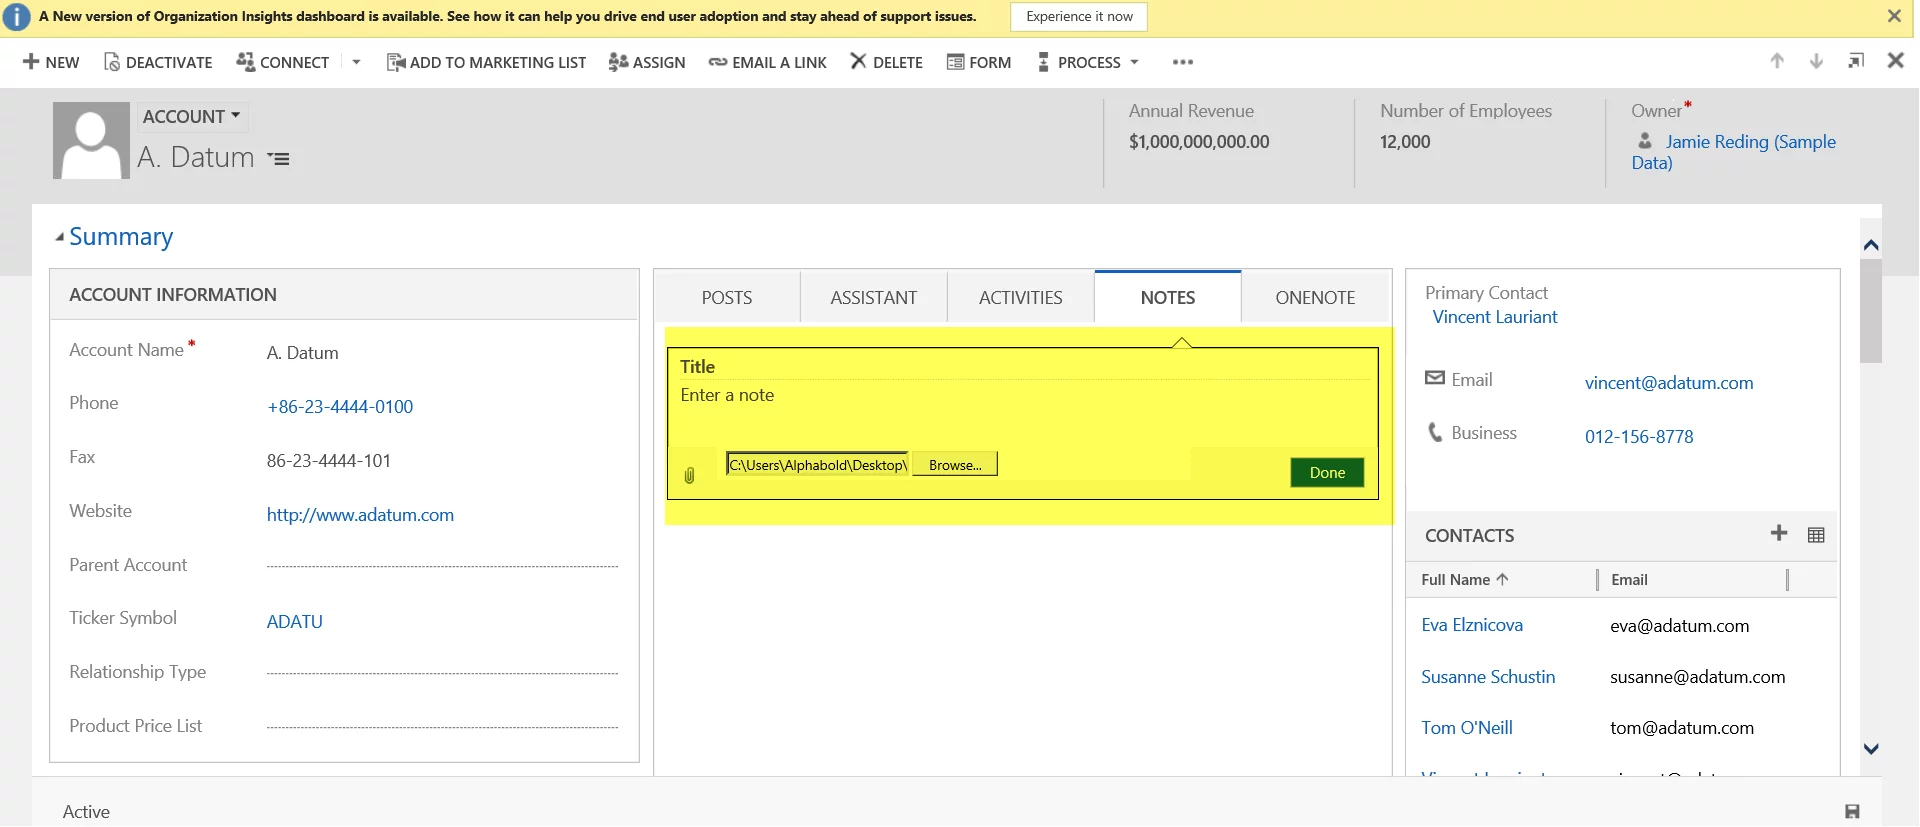Click the Annual Revenue value
The width and height of the screenshot is (1920, 827).
[1199, 142]
